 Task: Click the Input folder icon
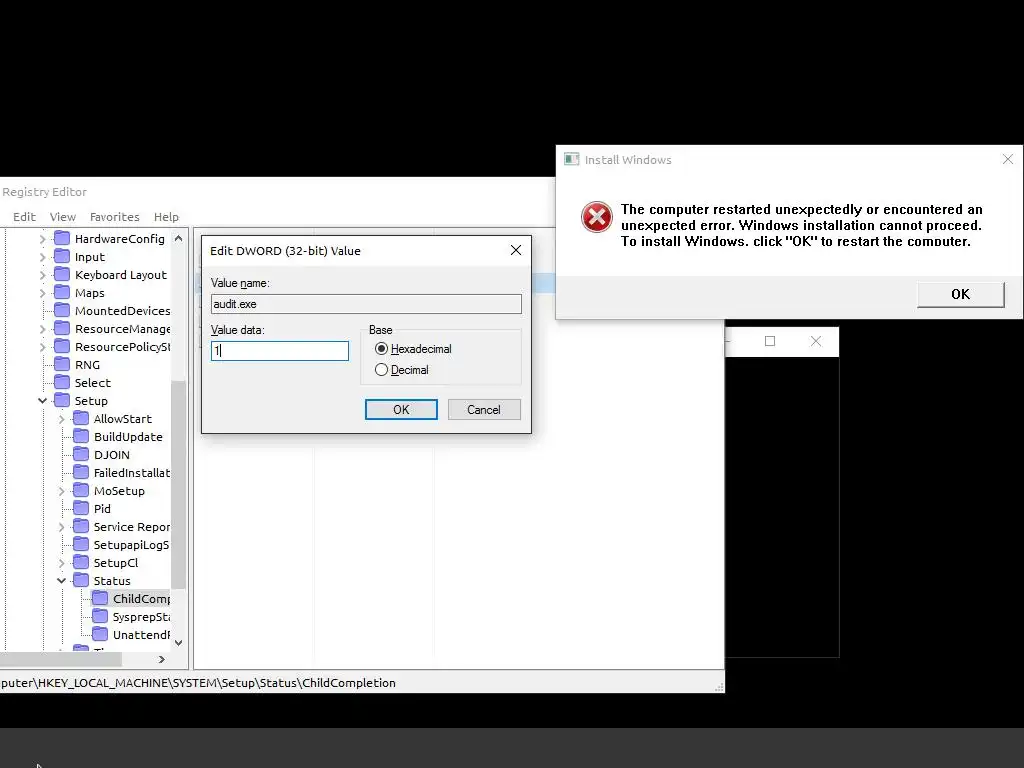click(x=61, y=257)
